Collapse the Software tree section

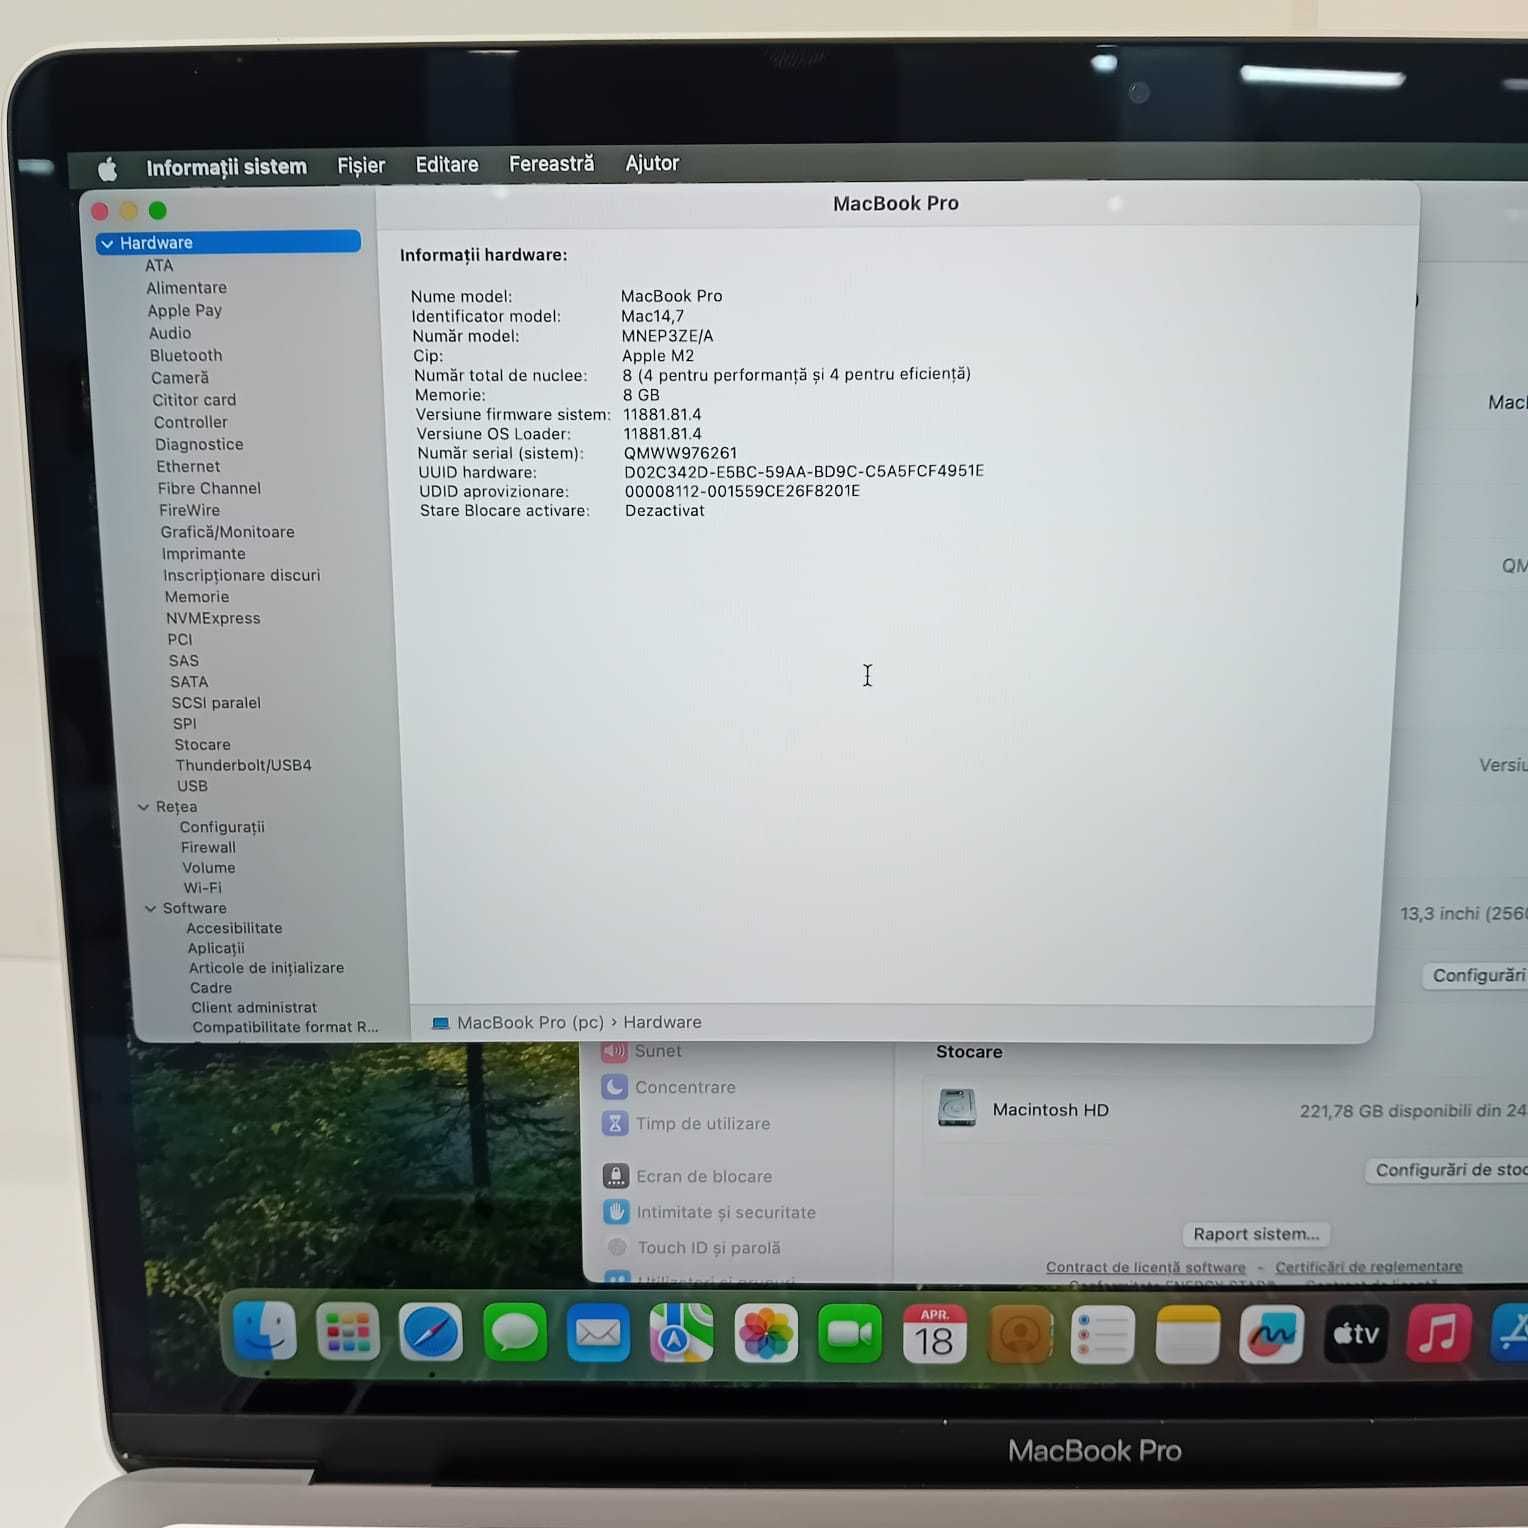150,908
